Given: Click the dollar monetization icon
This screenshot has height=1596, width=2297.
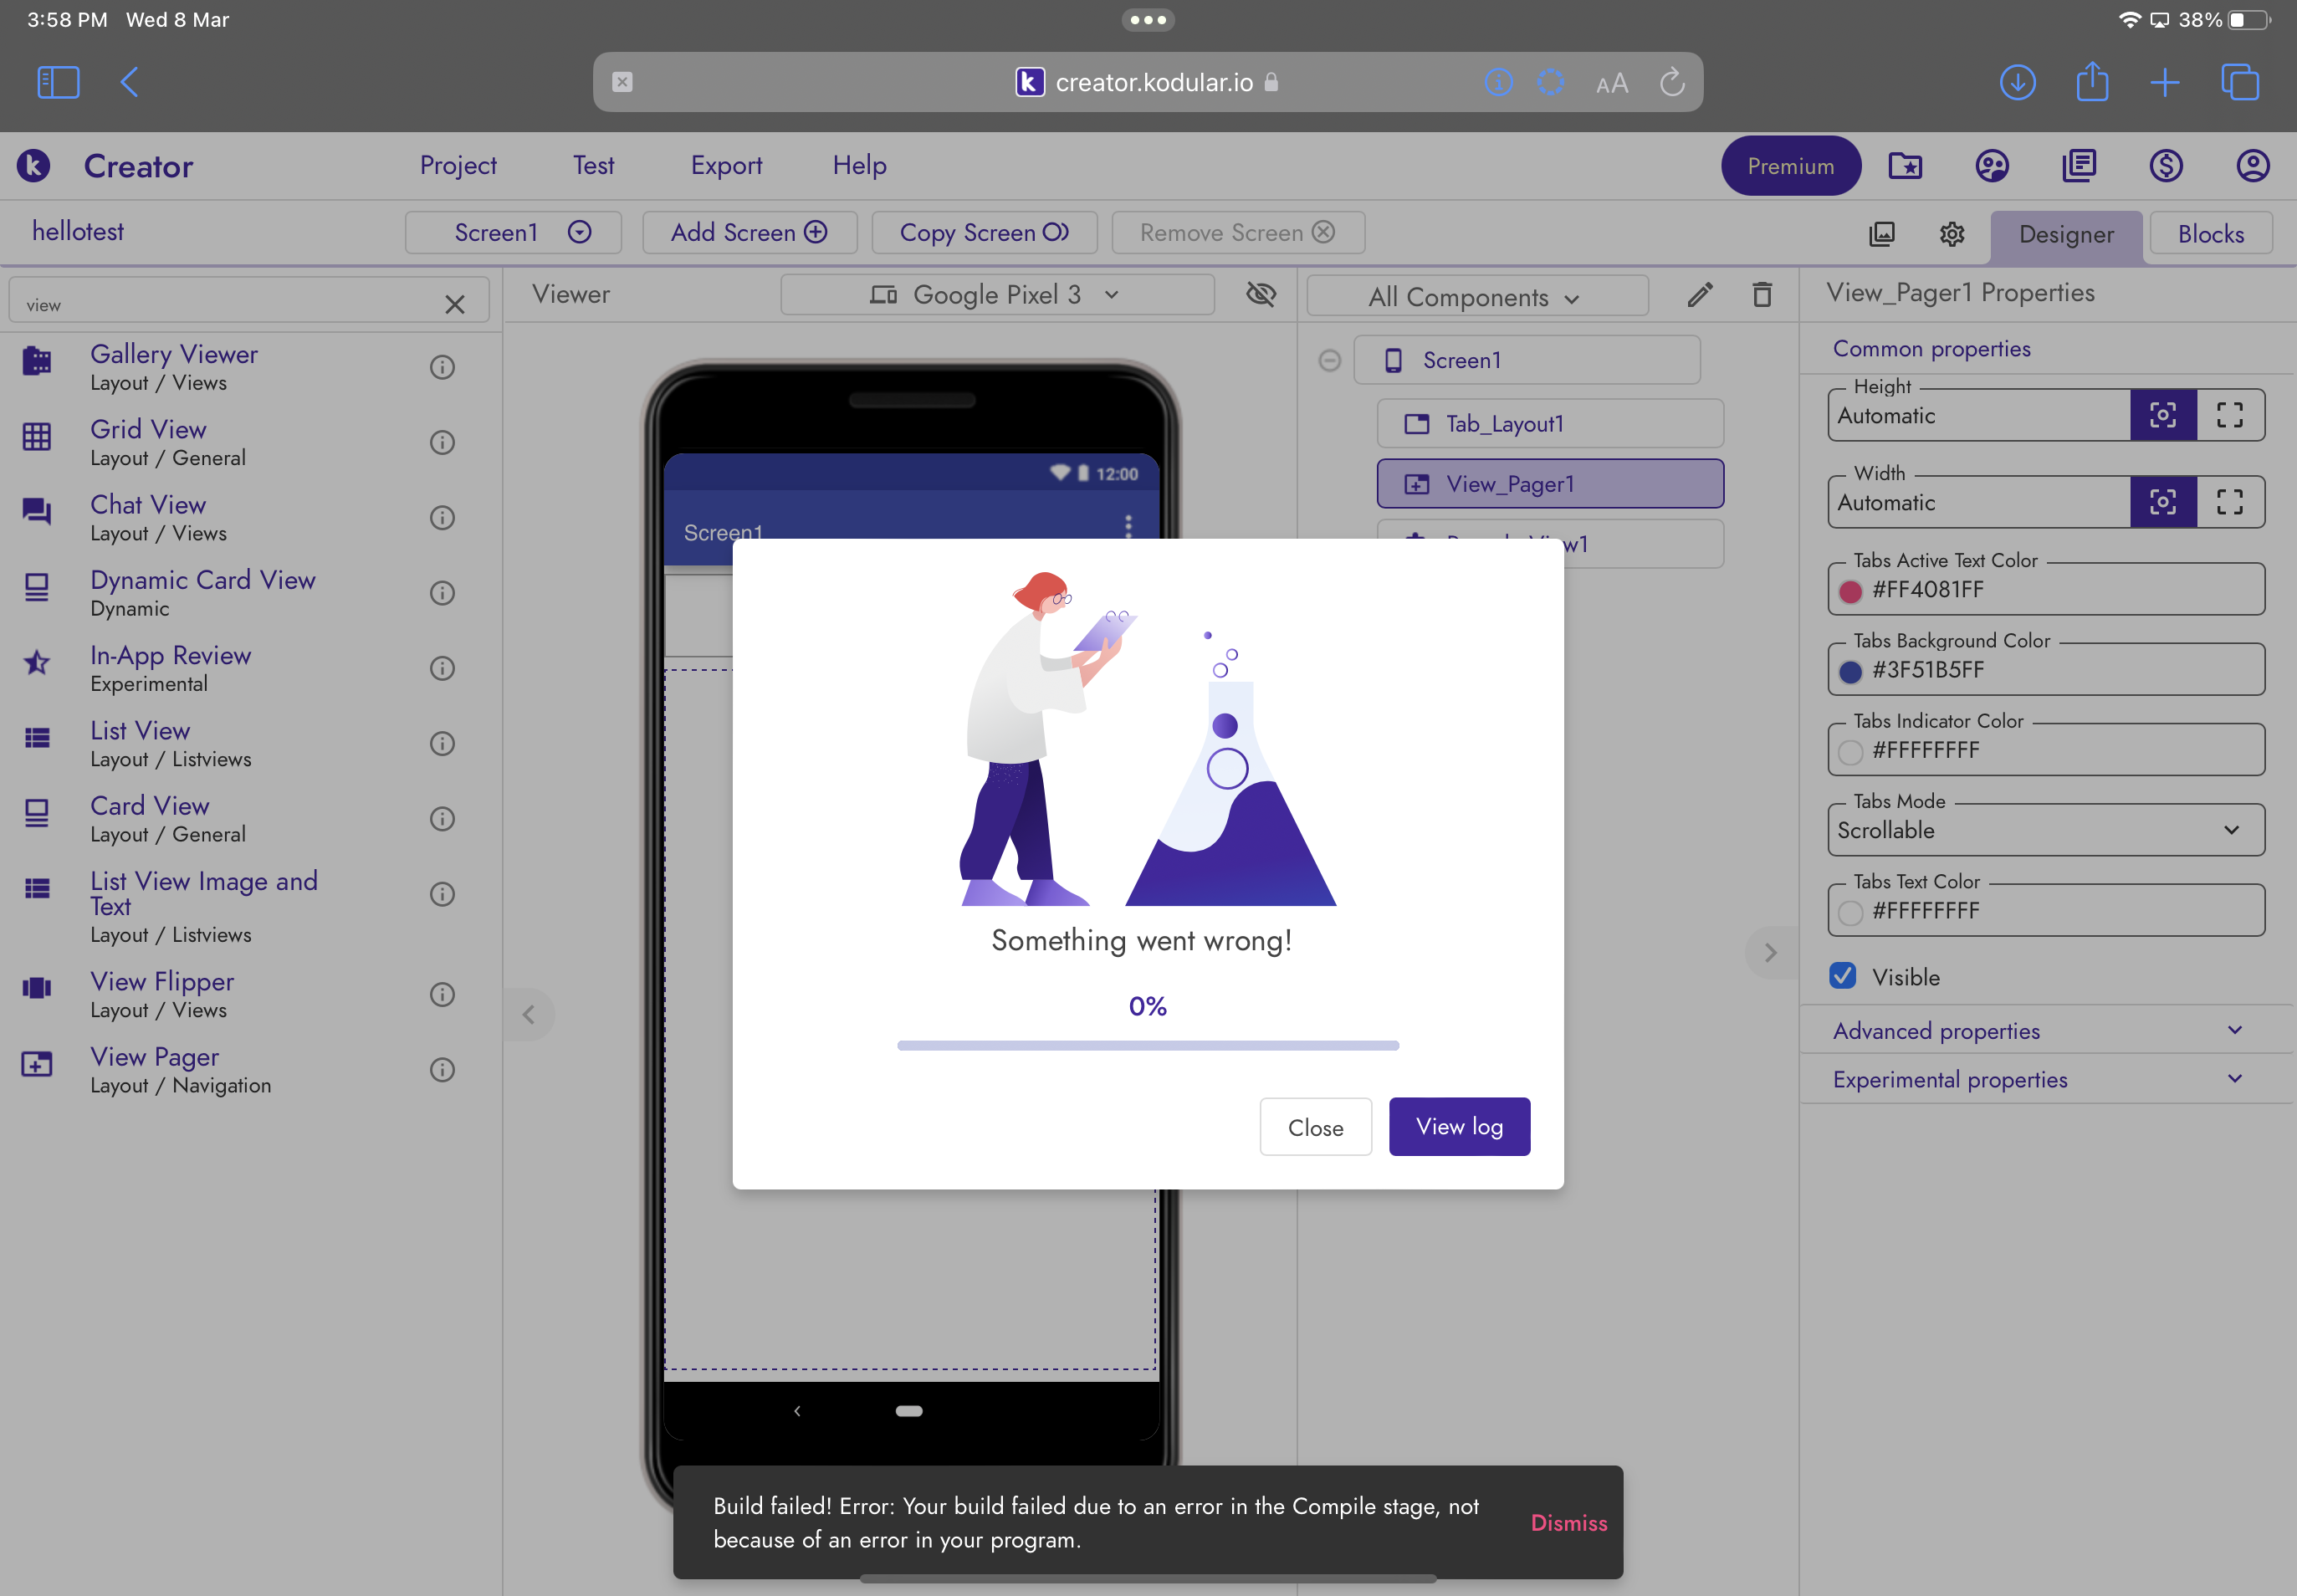Looking at the screenshot, I should coord(2166,165).
